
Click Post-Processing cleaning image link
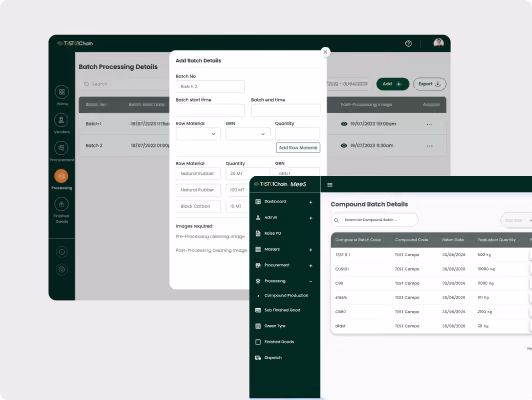211,250
